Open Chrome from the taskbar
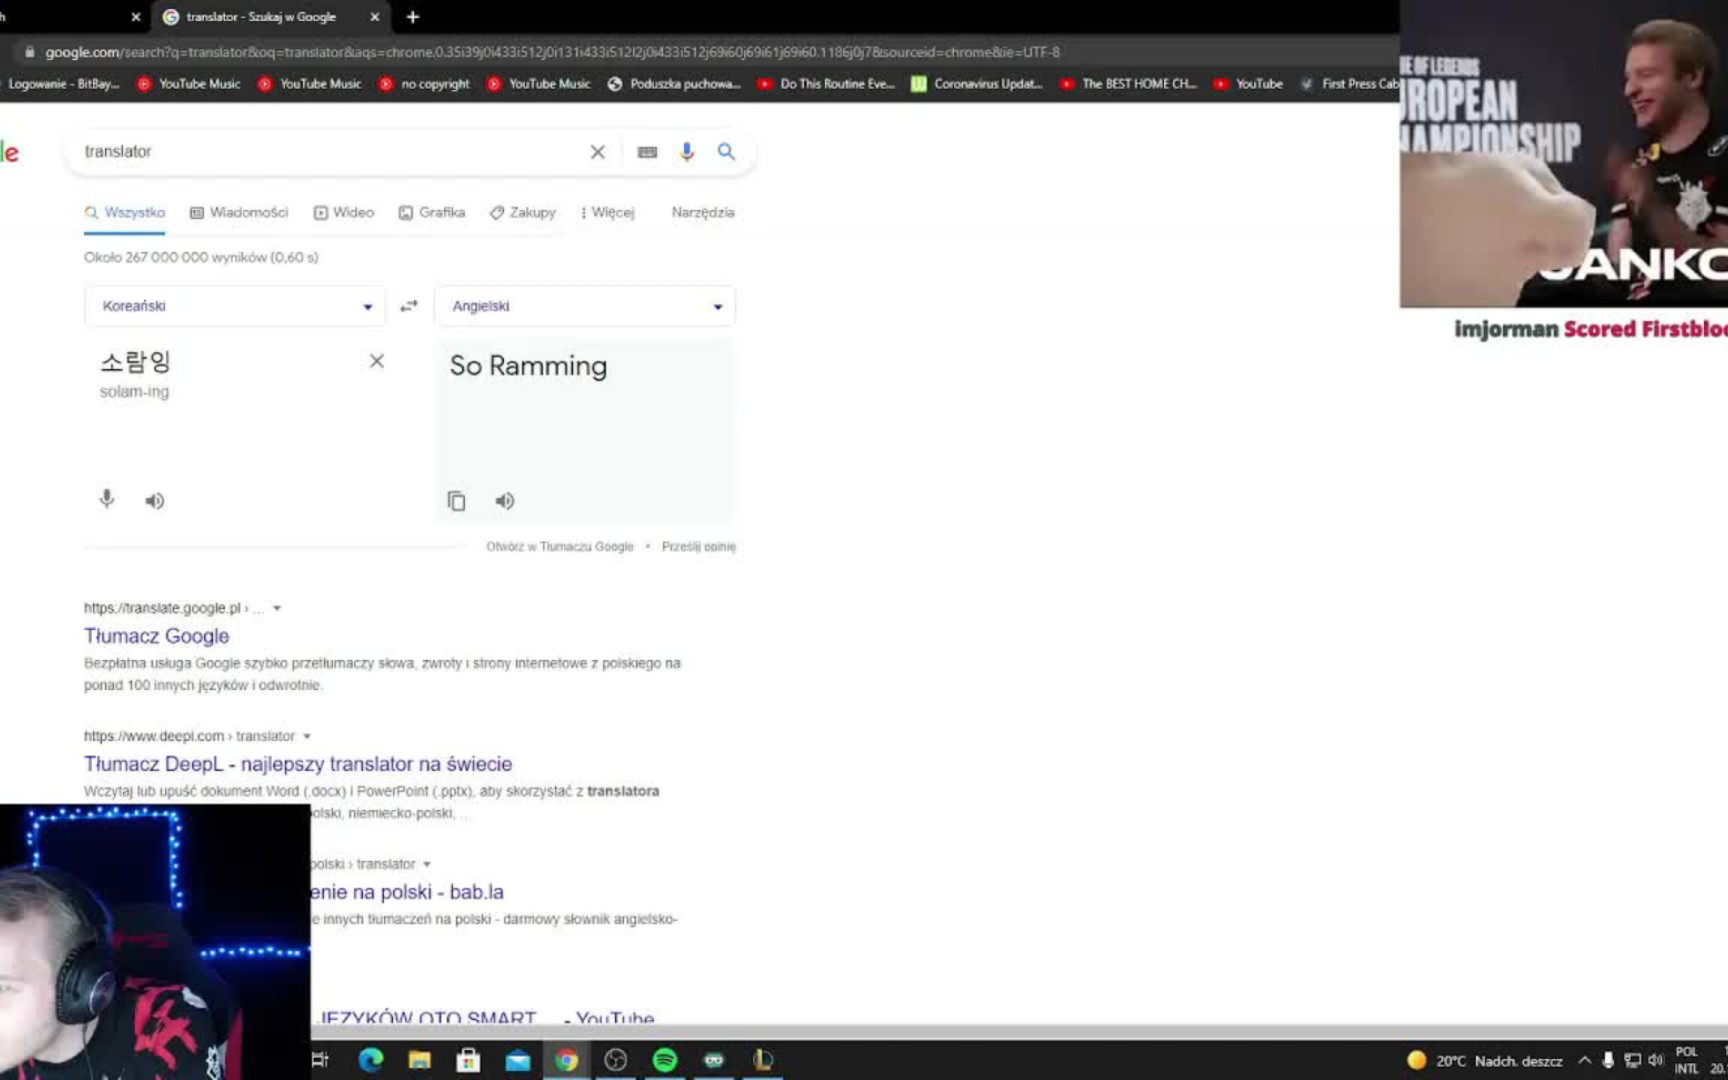The image size is (1728, 1080). [x=566, y=1060]
